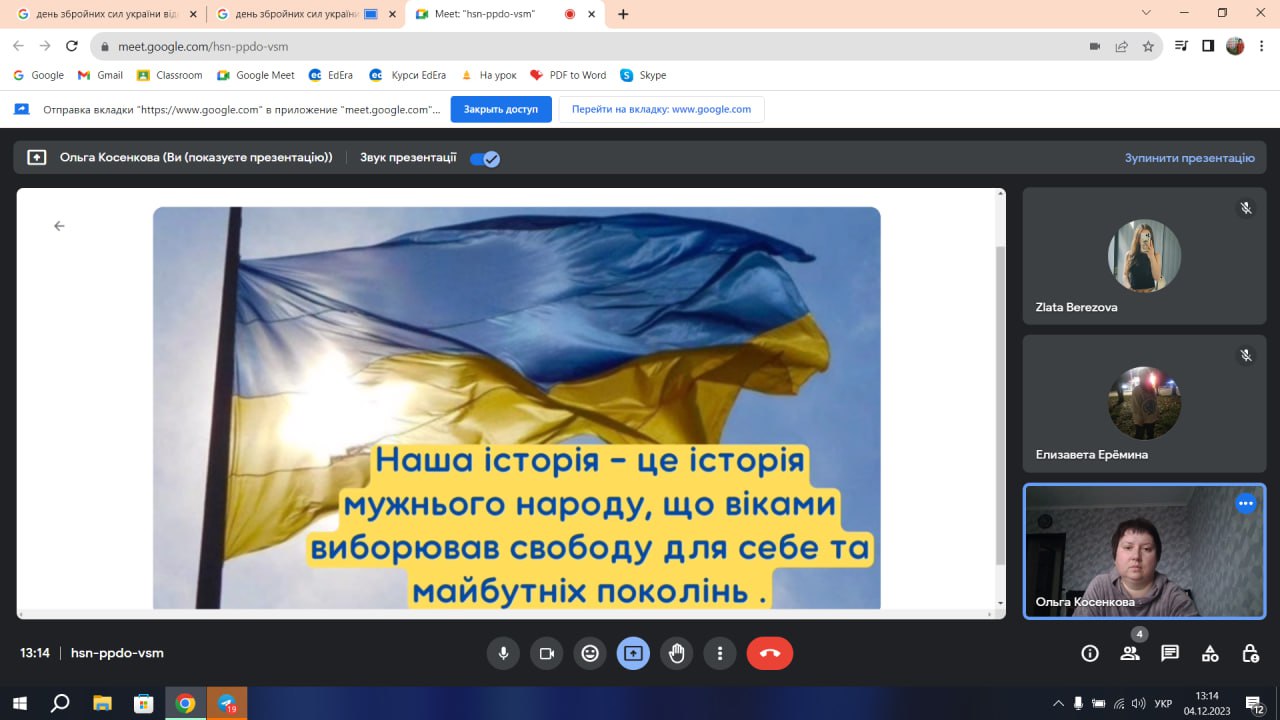Viewport: 1280px width, 720px height.
Task: Open the Classroom bookmark
Action: pyautogui.click(x=170, y=75)
